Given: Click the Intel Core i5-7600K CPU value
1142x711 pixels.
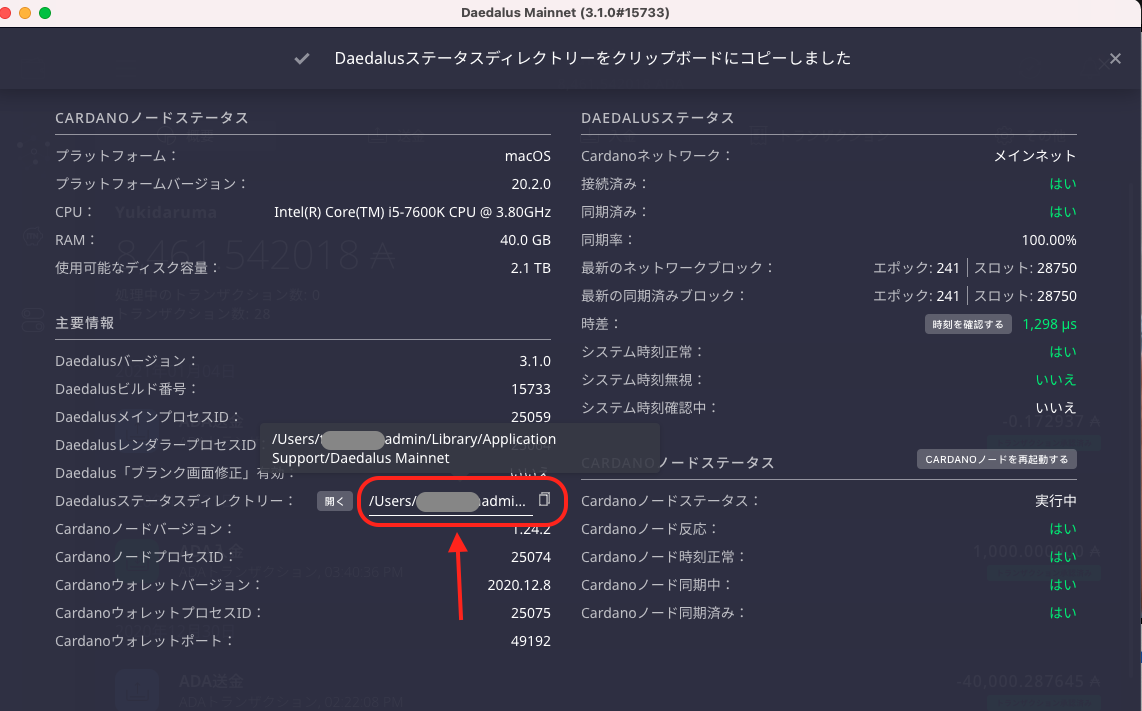Looking at the screenshot, I should tap(412, 212).
